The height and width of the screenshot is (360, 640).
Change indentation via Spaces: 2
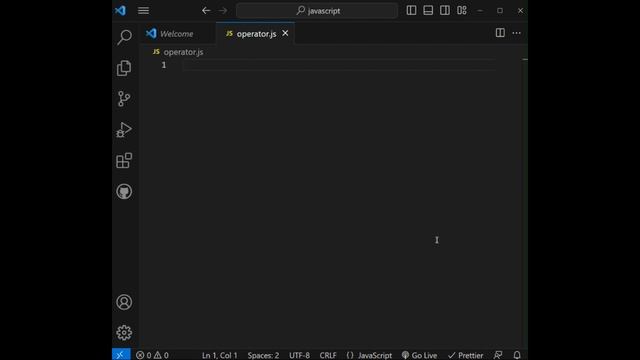263,355
